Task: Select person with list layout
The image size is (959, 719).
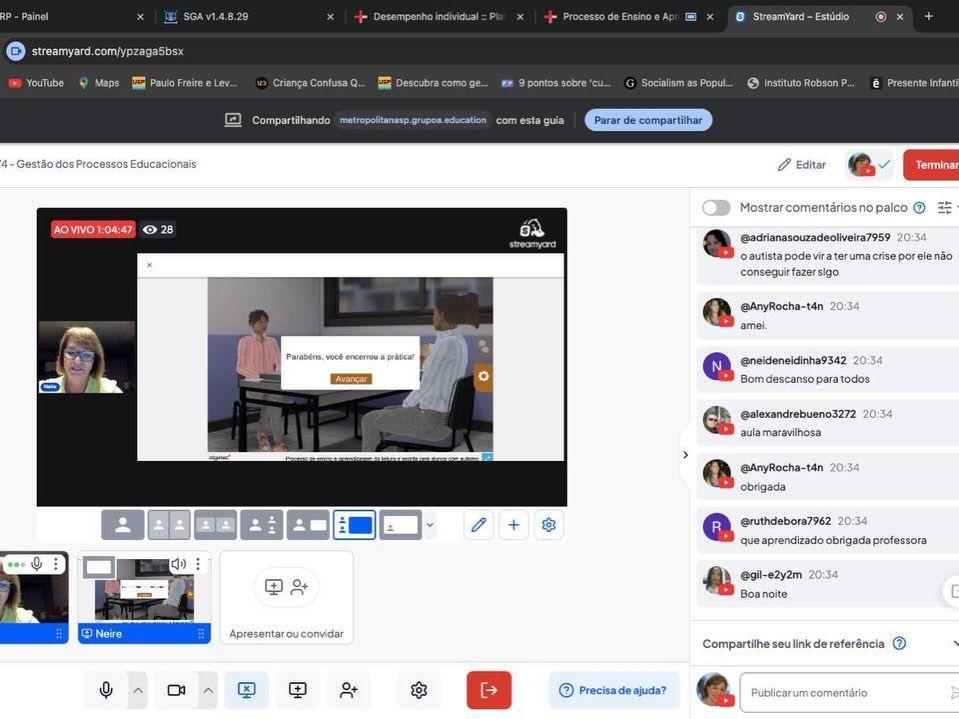Action: tap(262, 525)
